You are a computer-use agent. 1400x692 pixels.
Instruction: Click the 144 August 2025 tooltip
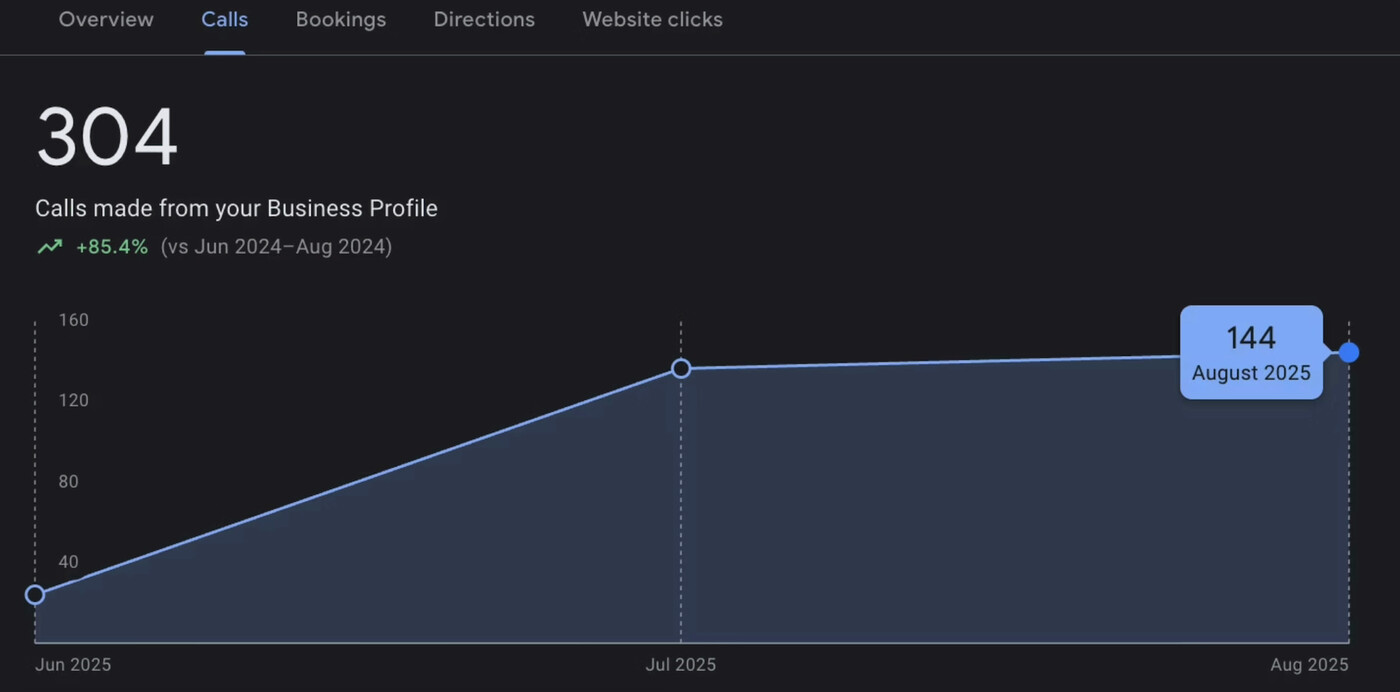coord(1251,352)
